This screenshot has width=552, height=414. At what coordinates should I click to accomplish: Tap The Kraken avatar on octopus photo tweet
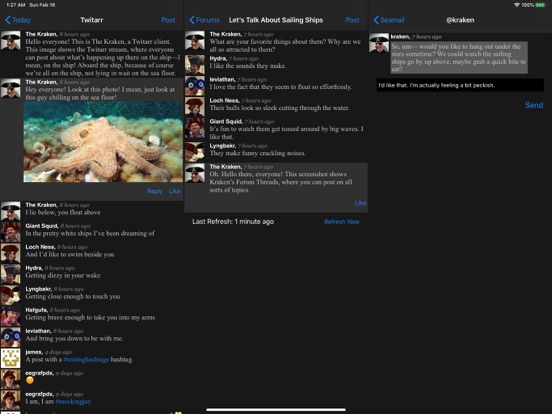point(10,89)
